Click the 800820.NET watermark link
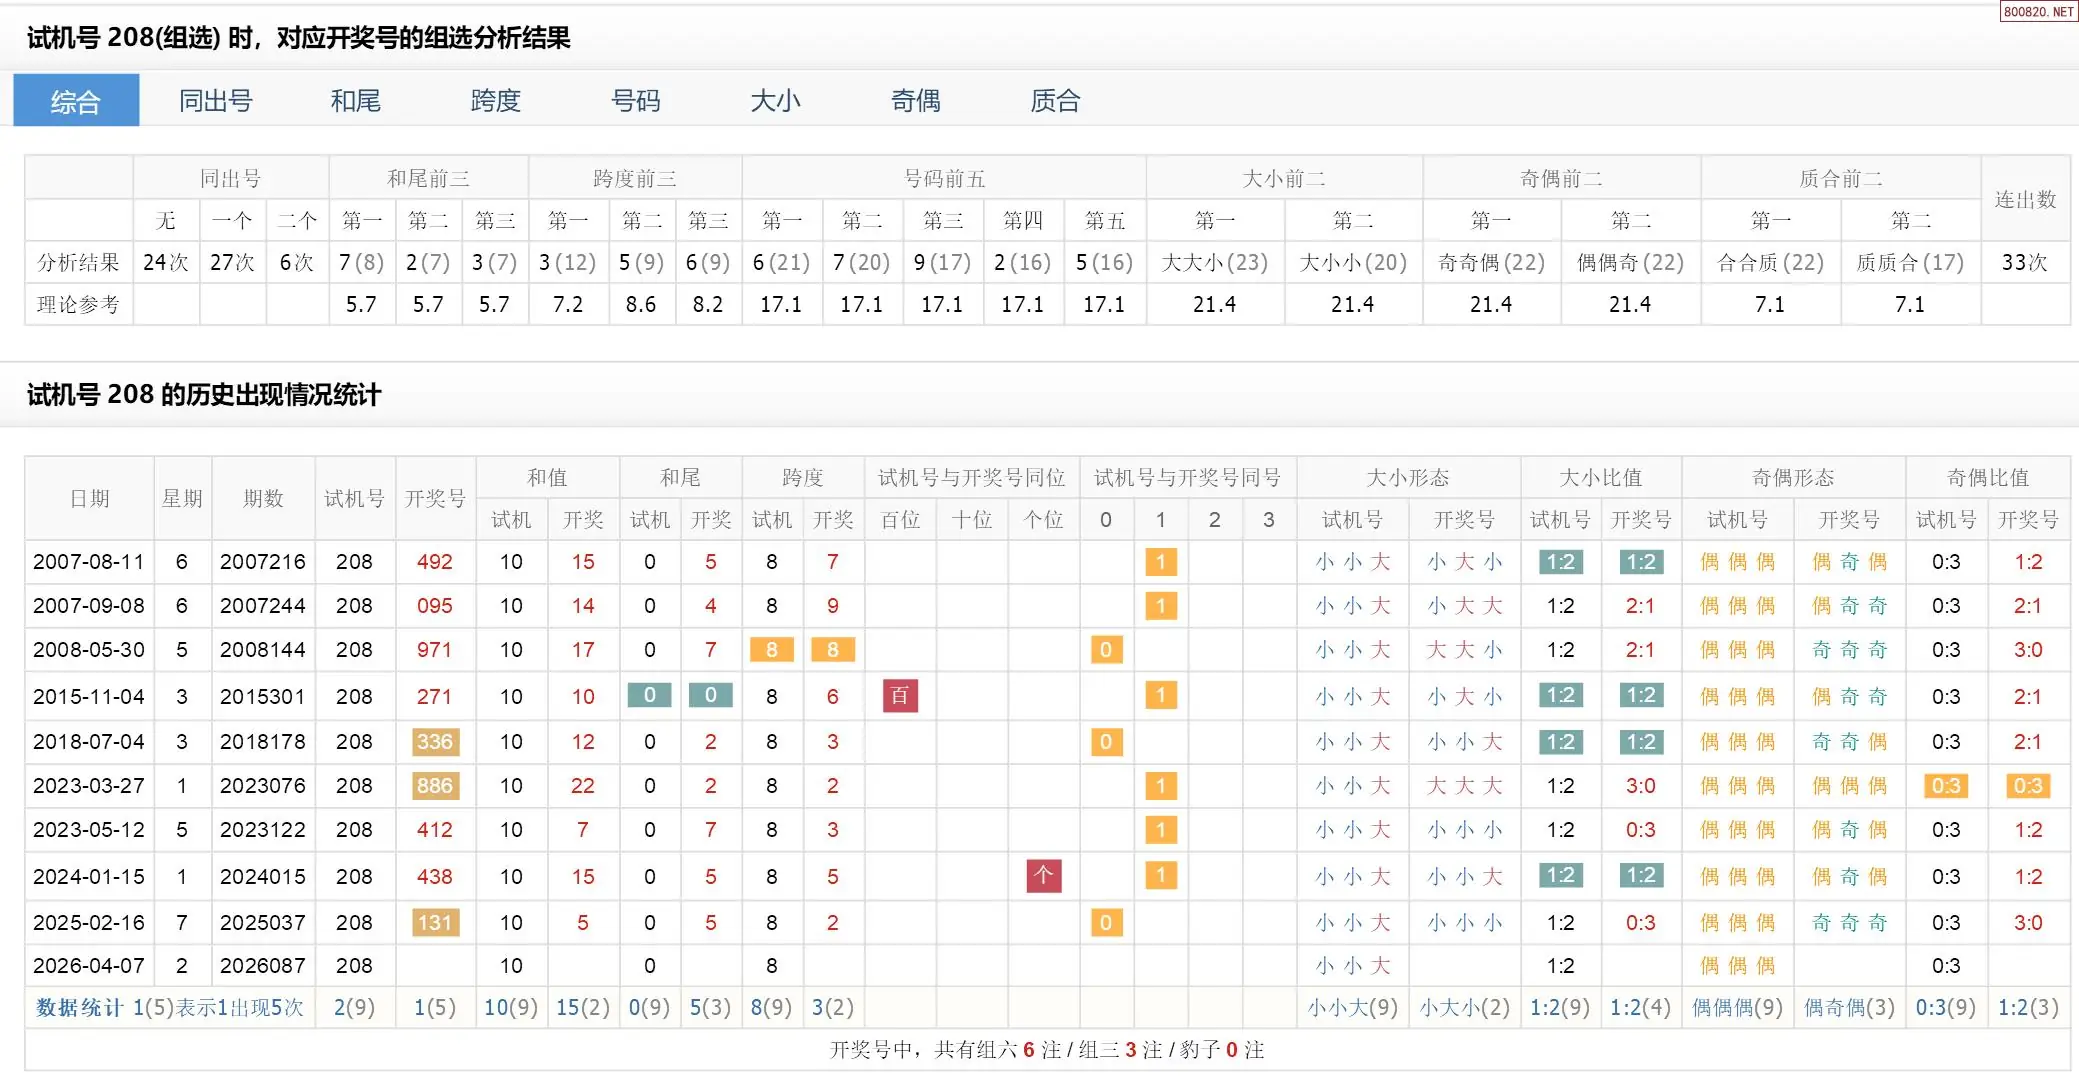This screenshot has width=2079, height=1080. click(x=2037, y=12)
